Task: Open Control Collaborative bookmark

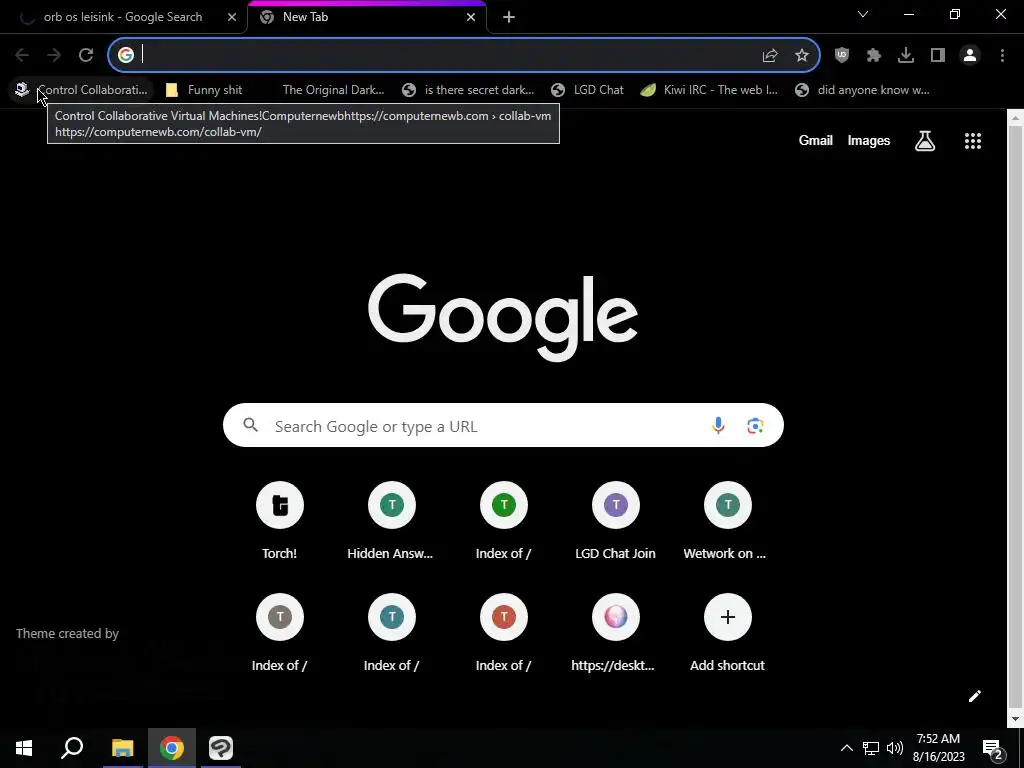Action: [x=82, y=90]
